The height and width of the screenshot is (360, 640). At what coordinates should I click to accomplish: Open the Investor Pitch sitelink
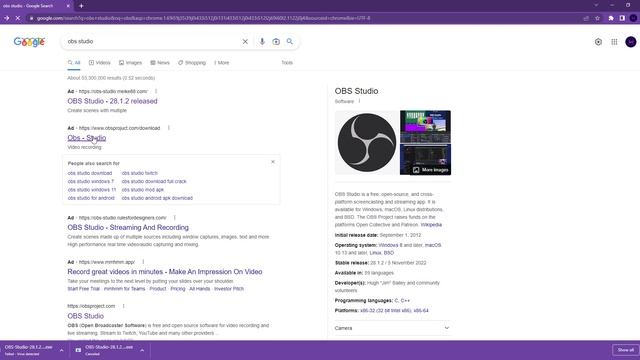click(229, 289)
